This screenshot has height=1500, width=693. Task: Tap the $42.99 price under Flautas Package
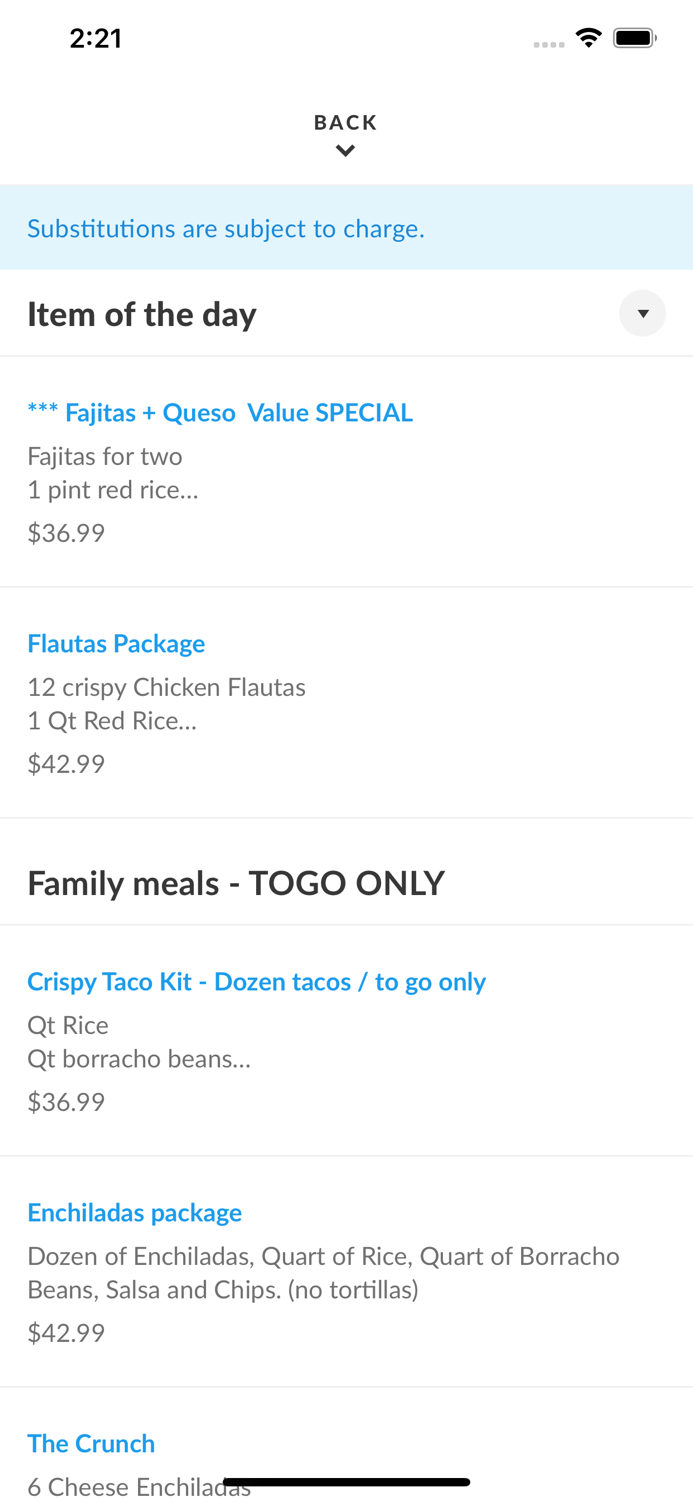click(x=66, y=763)
